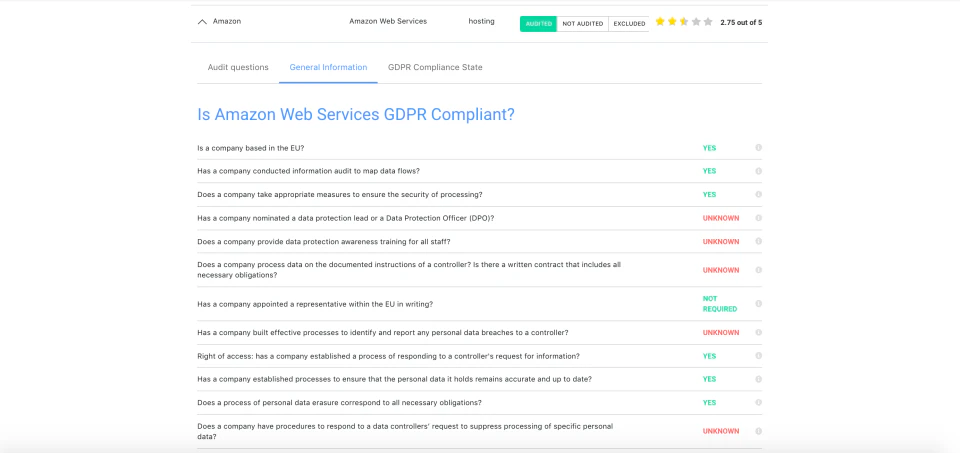Click info icon for information audit question
The height and width of the screenshot is (453, 960).
point(758,171)
